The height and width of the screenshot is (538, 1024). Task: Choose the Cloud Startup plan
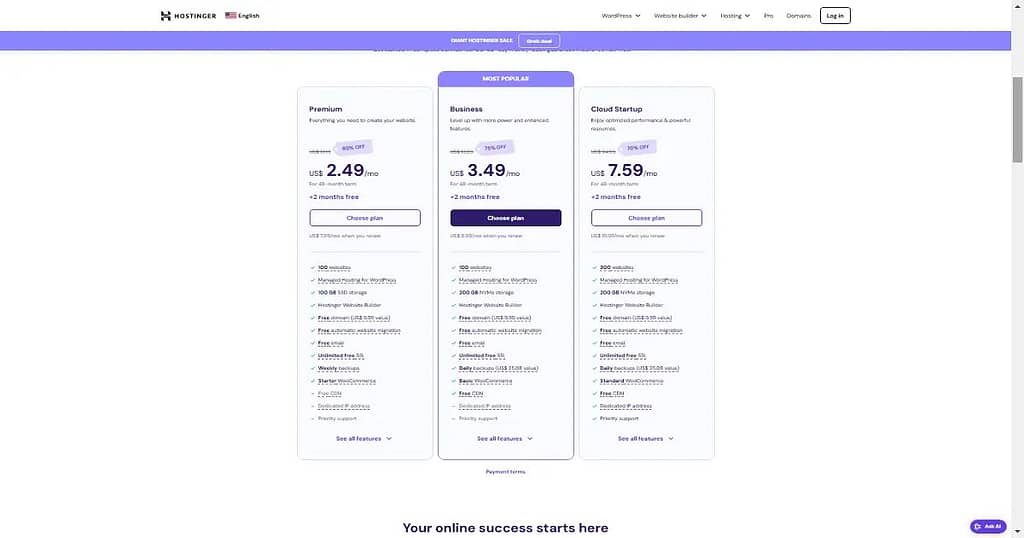click(x=647, y=218)
